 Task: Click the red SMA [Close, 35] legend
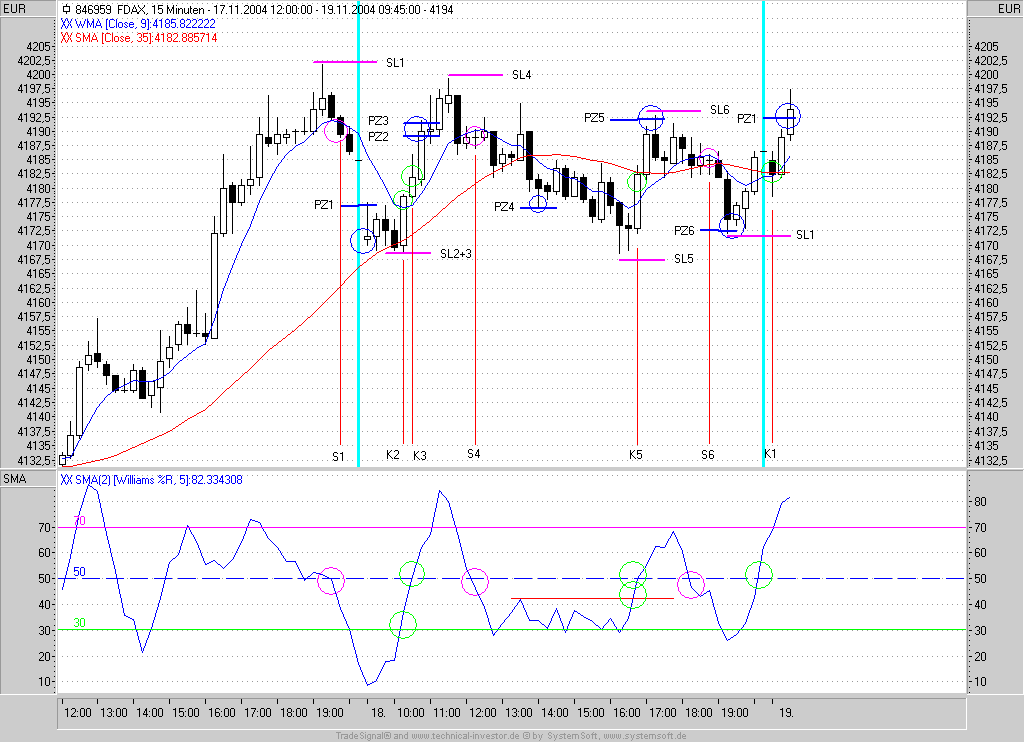[139, 37]
